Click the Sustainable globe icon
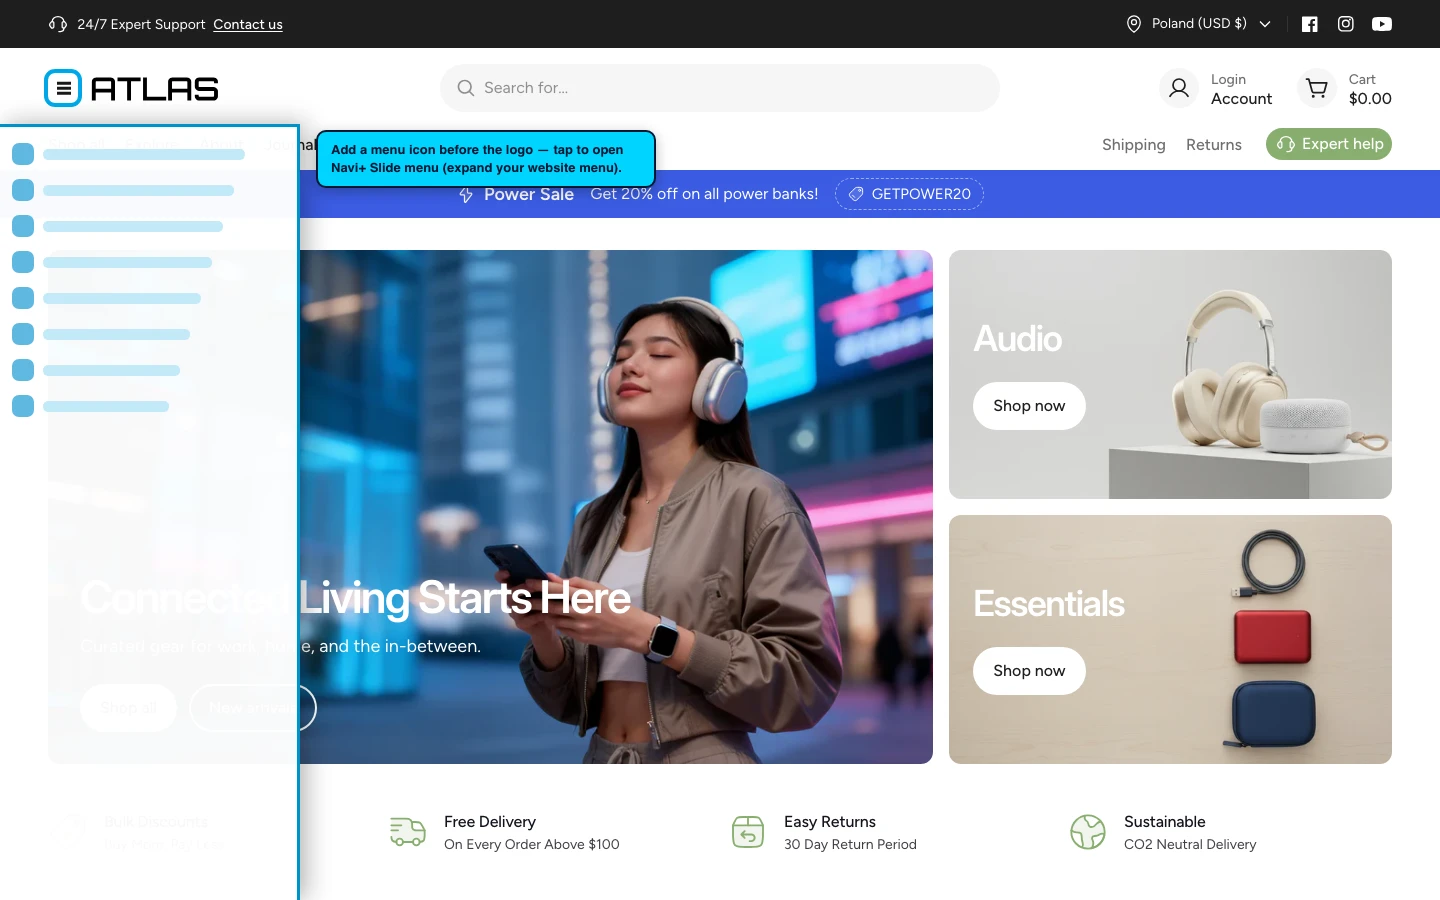Image resolution: width=1440 pixels, height=900 pixels. point(1088,832)
